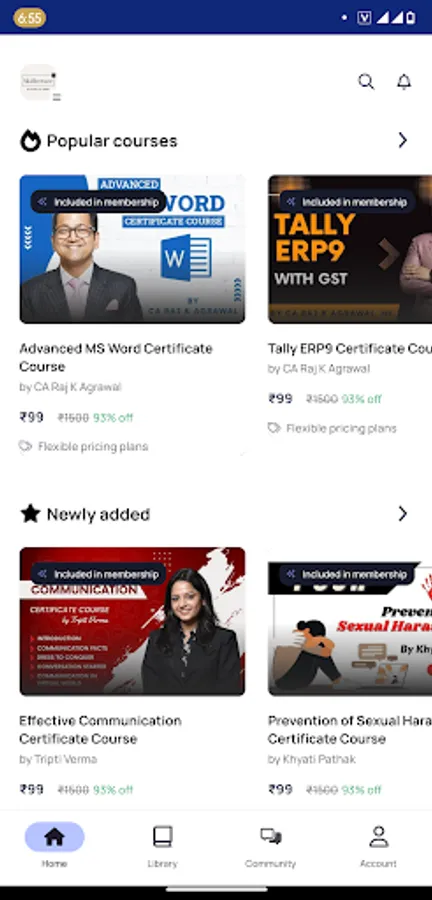Tap the flame icon beside Popular courses
Image resolution: width=432 pixels, height=900 pixels.
pos(30,141)
